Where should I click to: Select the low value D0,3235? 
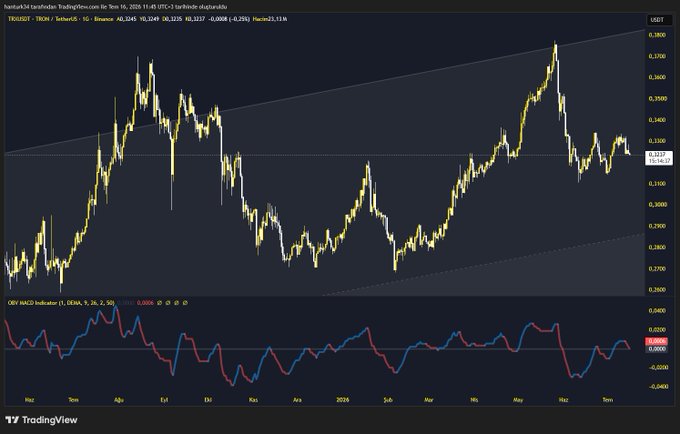tap(172, 19)
